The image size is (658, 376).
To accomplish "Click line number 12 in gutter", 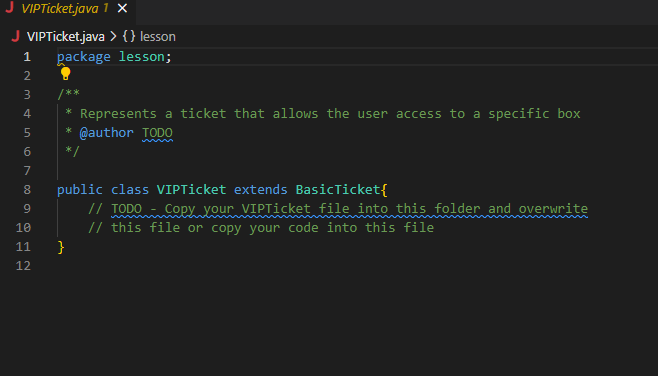I will (23, 266).
